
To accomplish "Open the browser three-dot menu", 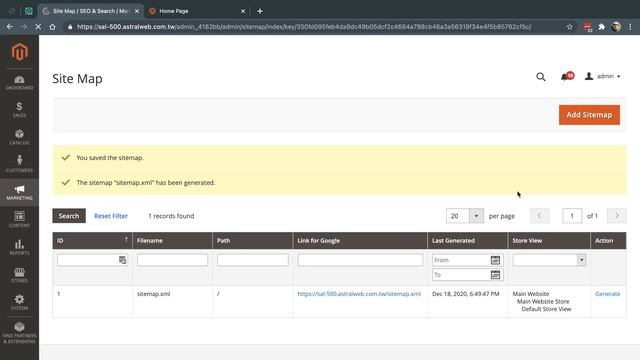I will (630, 27).
